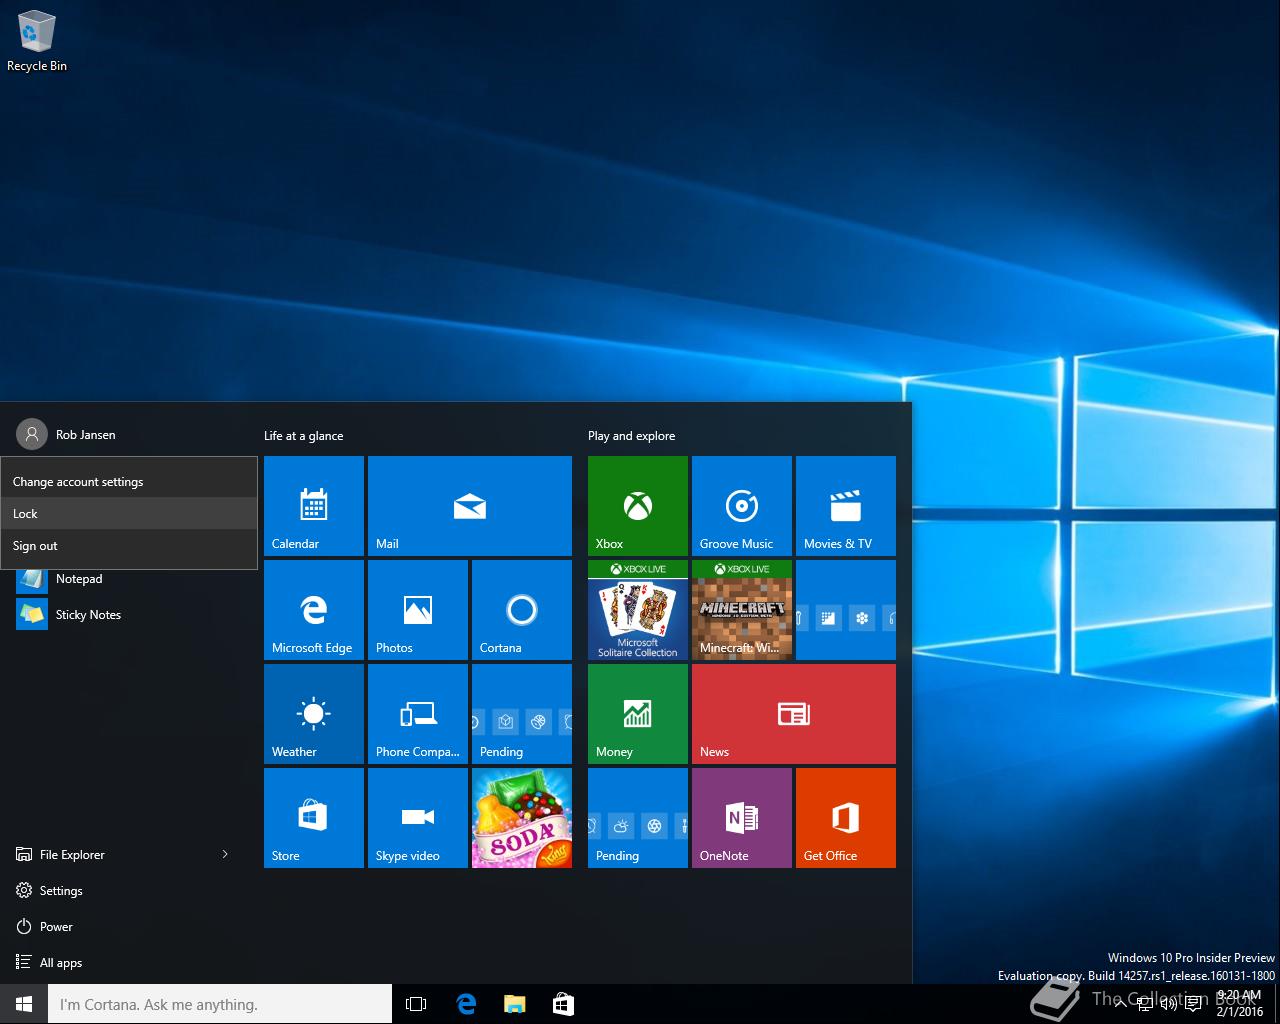Open Task View from the taskbar
Image resolution: width=1280 pixels, height=1024 pixels.
(x=416, y=1004)
